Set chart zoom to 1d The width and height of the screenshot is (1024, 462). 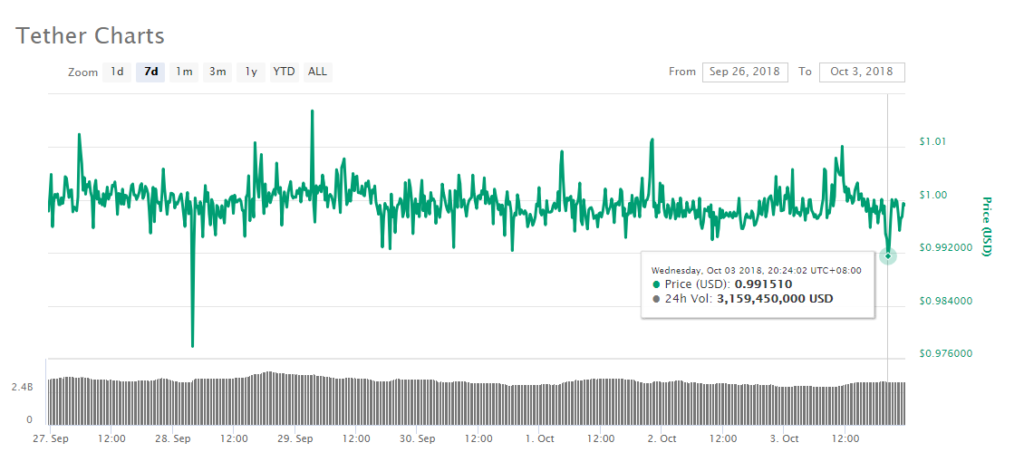[117, 72]
